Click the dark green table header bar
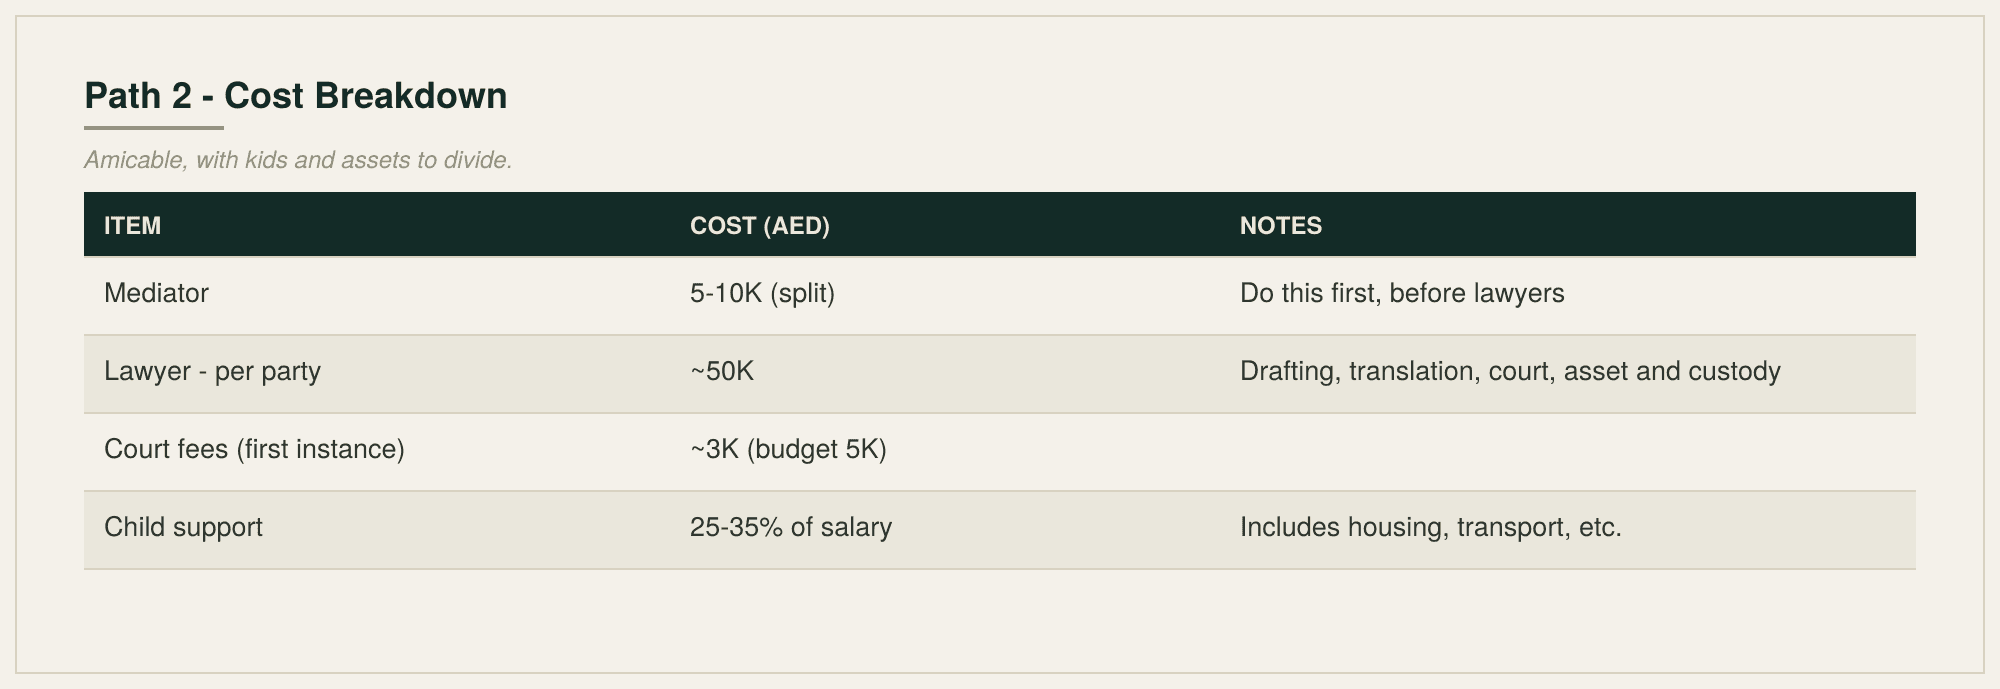Viewport: 2000px width, 689px height. [x=1000, y=225]
